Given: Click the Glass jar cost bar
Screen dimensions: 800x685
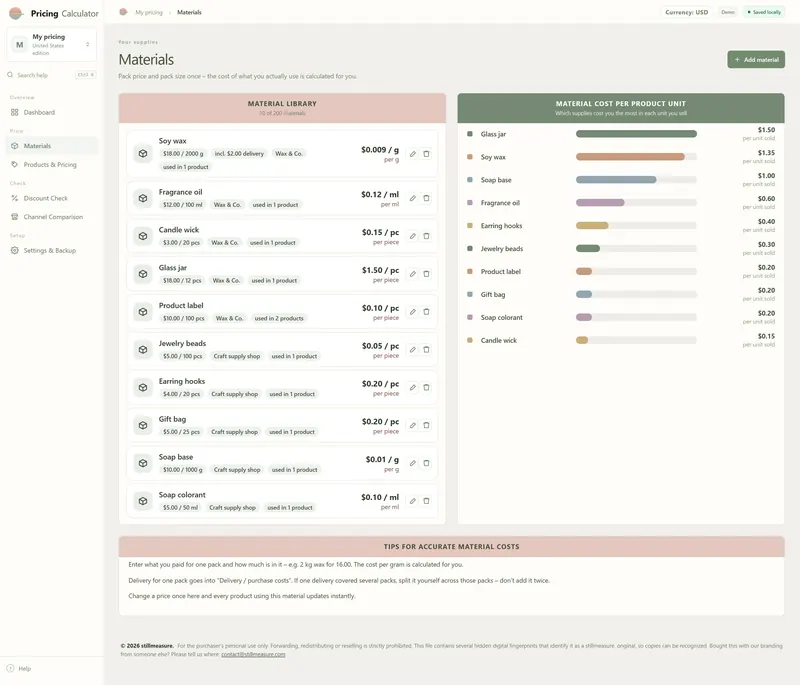Looking at the screenshot, I should 636,134.
